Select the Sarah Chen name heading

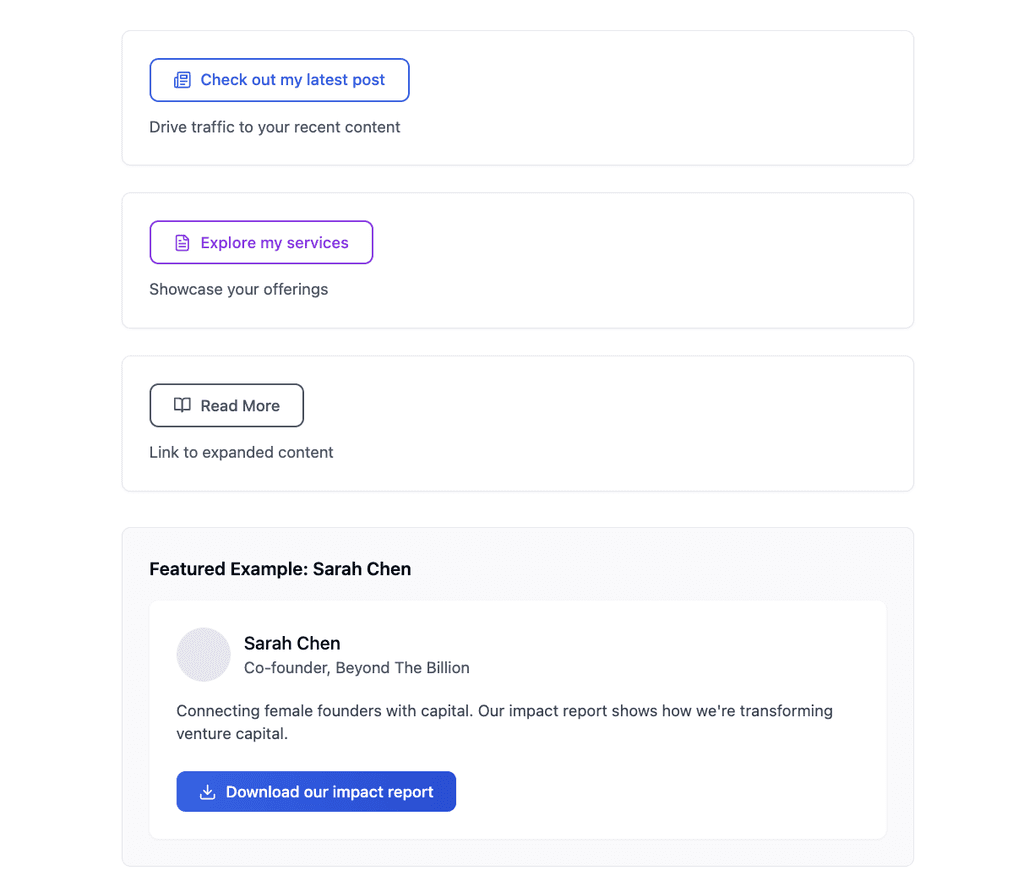[292, 643]
